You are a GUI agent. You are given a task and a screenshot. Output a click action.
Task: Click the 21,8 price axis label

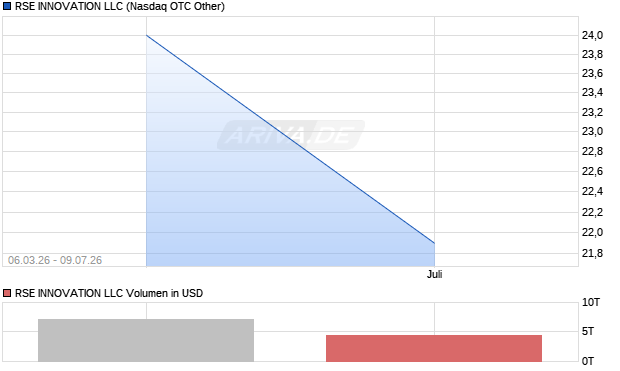pos(592,253)
